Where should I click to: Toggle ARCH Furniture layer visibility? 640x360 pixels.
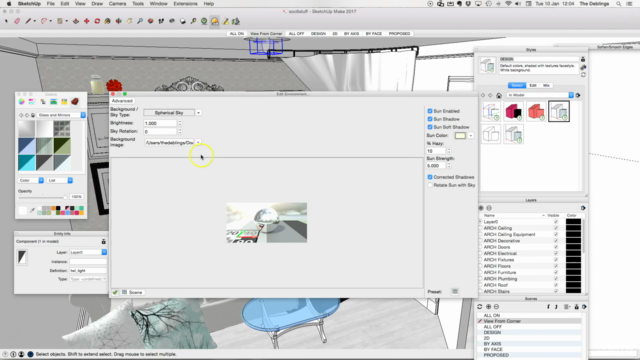click(556, 272)
